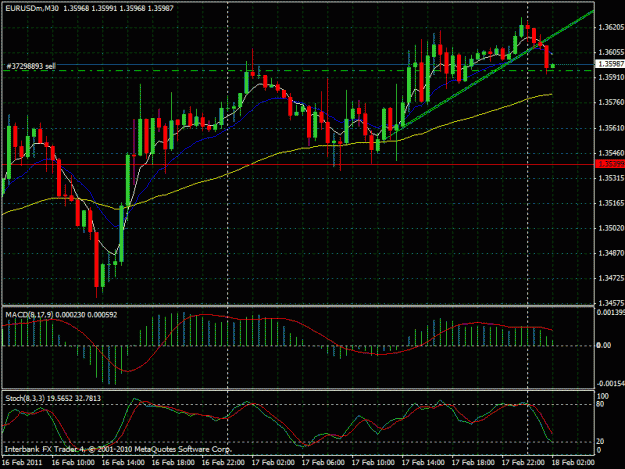The image size is (625, 469).
Task: Click the 16 Feb 10:00 time label
Action: point(73,462)
